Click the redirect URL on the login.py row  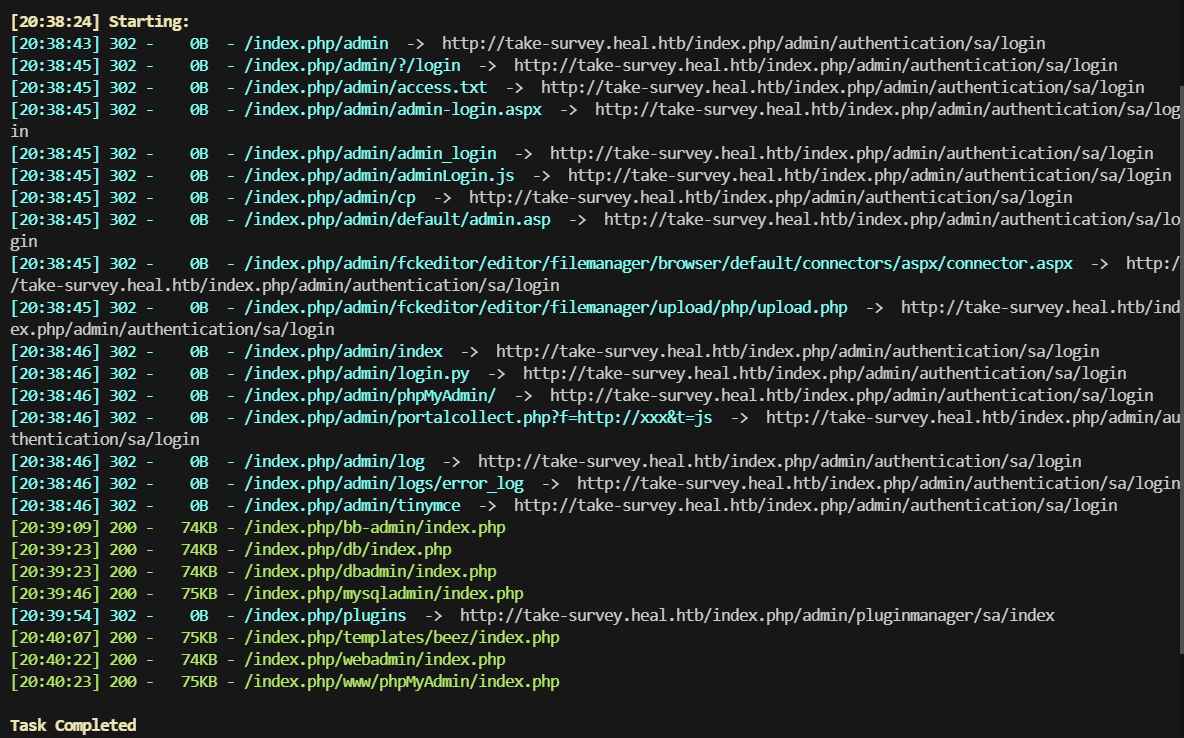click(825, 373)
